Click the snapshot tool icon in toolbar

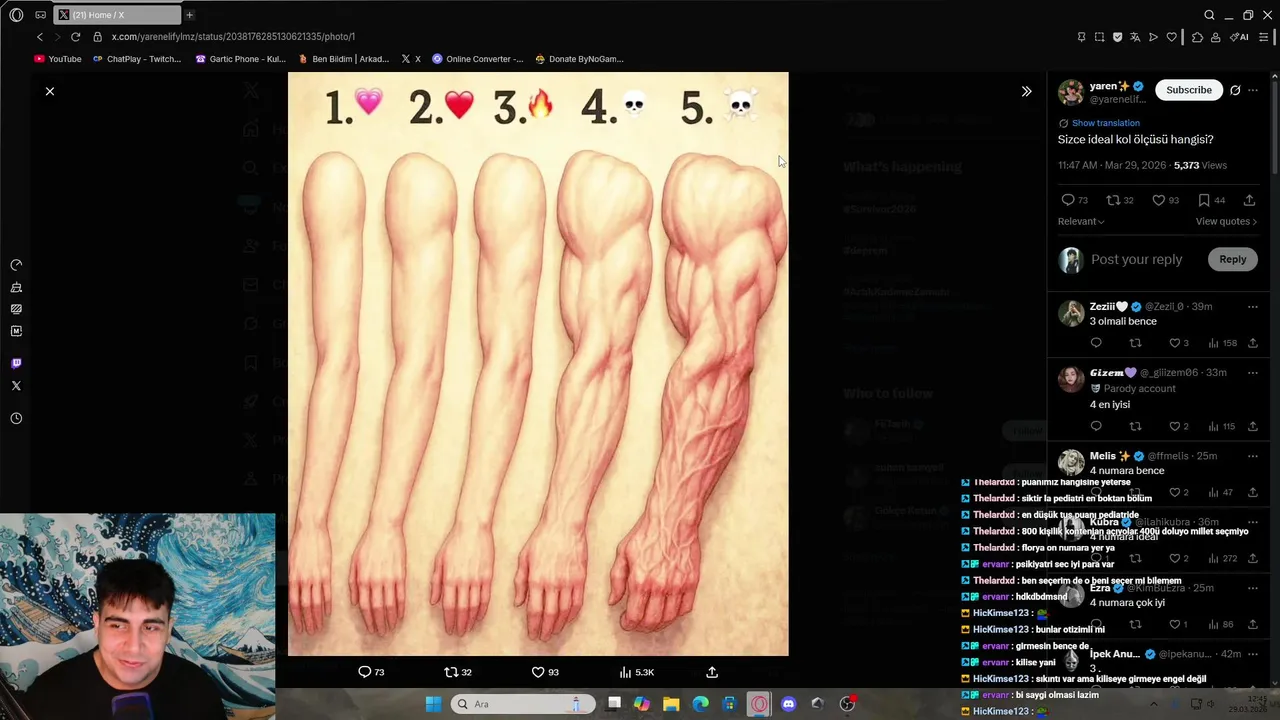click(1099, 37)
